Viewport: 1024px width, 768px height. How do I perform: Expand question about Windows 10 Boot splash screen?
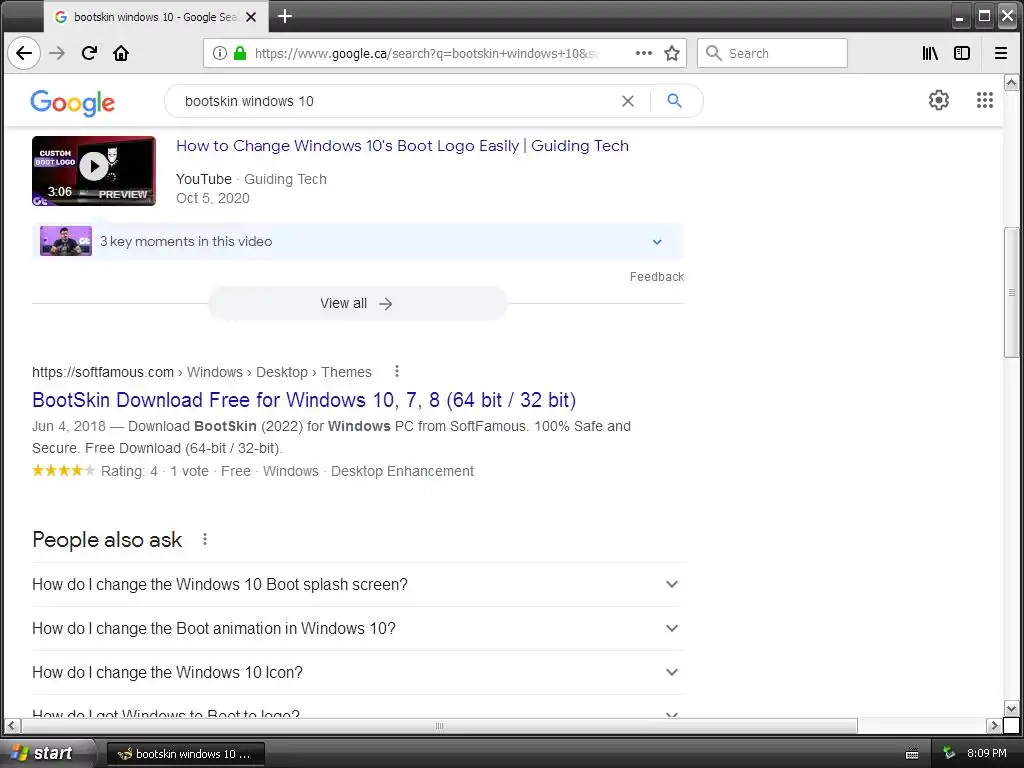tap(357, 584)
